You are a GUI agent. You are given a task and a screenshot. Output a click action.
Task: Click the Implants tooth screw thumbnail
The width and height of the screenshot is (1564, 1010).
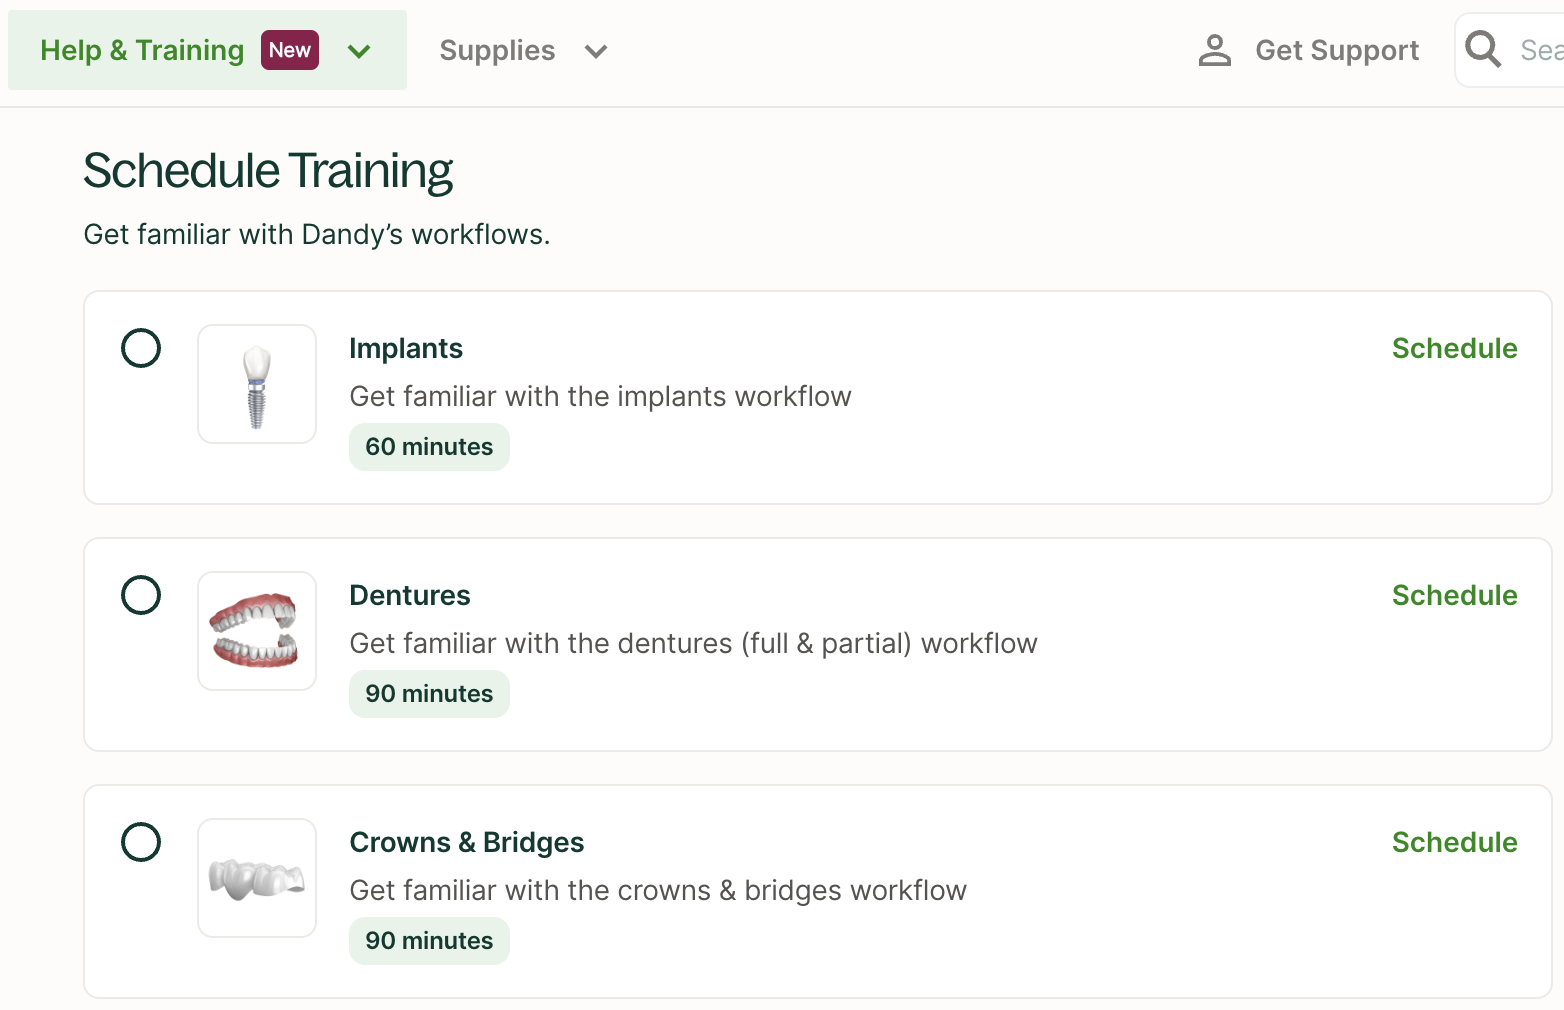point(257,384)
